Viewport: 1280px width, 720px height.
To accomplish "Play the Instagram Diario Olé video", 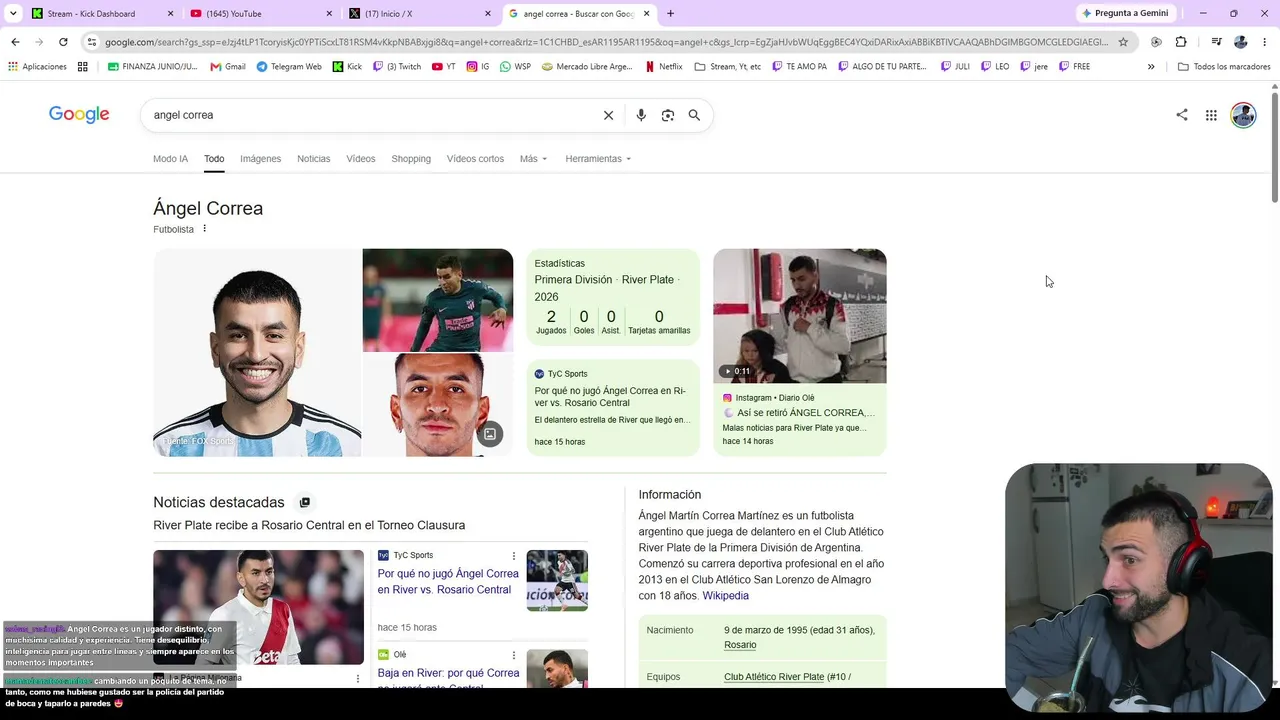I will coord(799,316).
